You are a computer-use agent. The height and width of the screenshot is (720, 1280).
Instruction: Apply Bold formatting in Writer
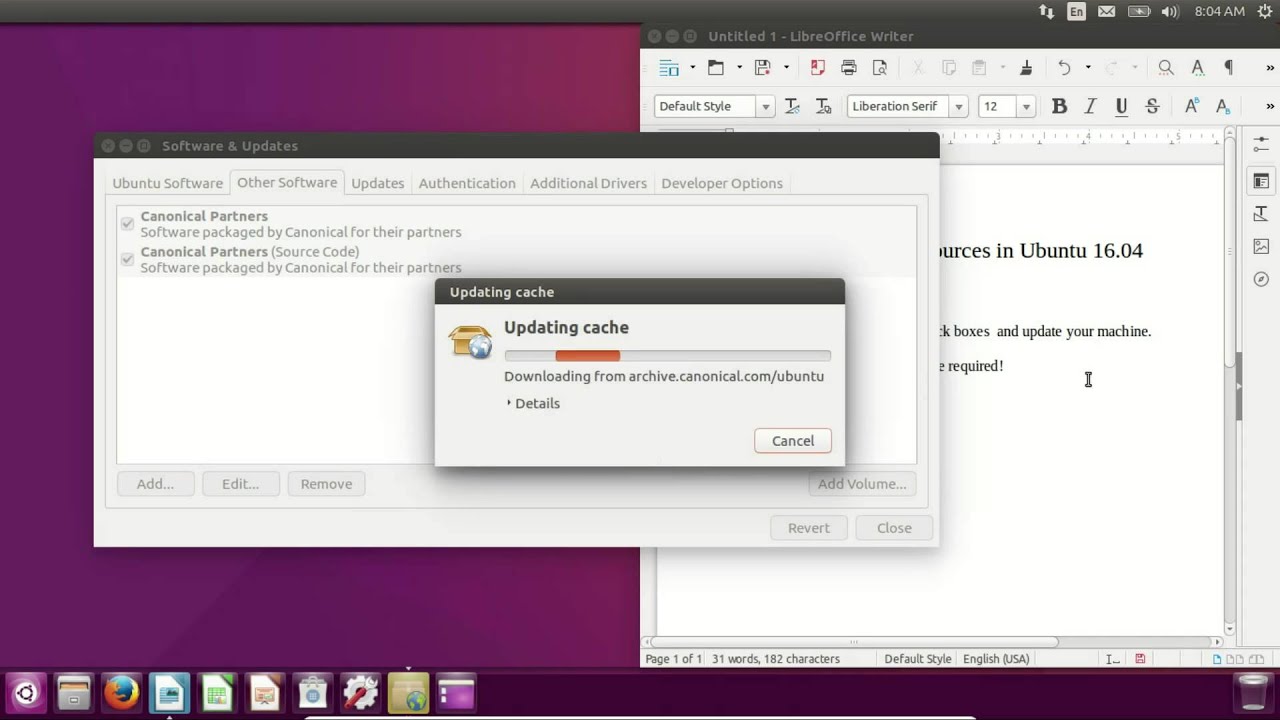coord(1059,106)
